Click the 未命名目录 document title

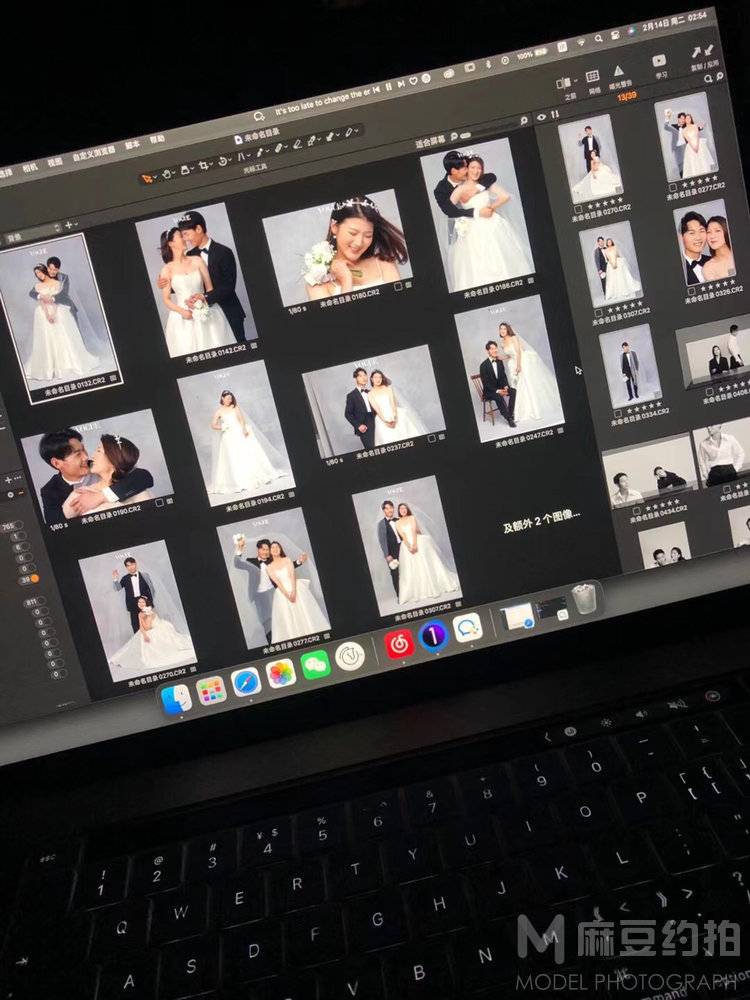258,136
